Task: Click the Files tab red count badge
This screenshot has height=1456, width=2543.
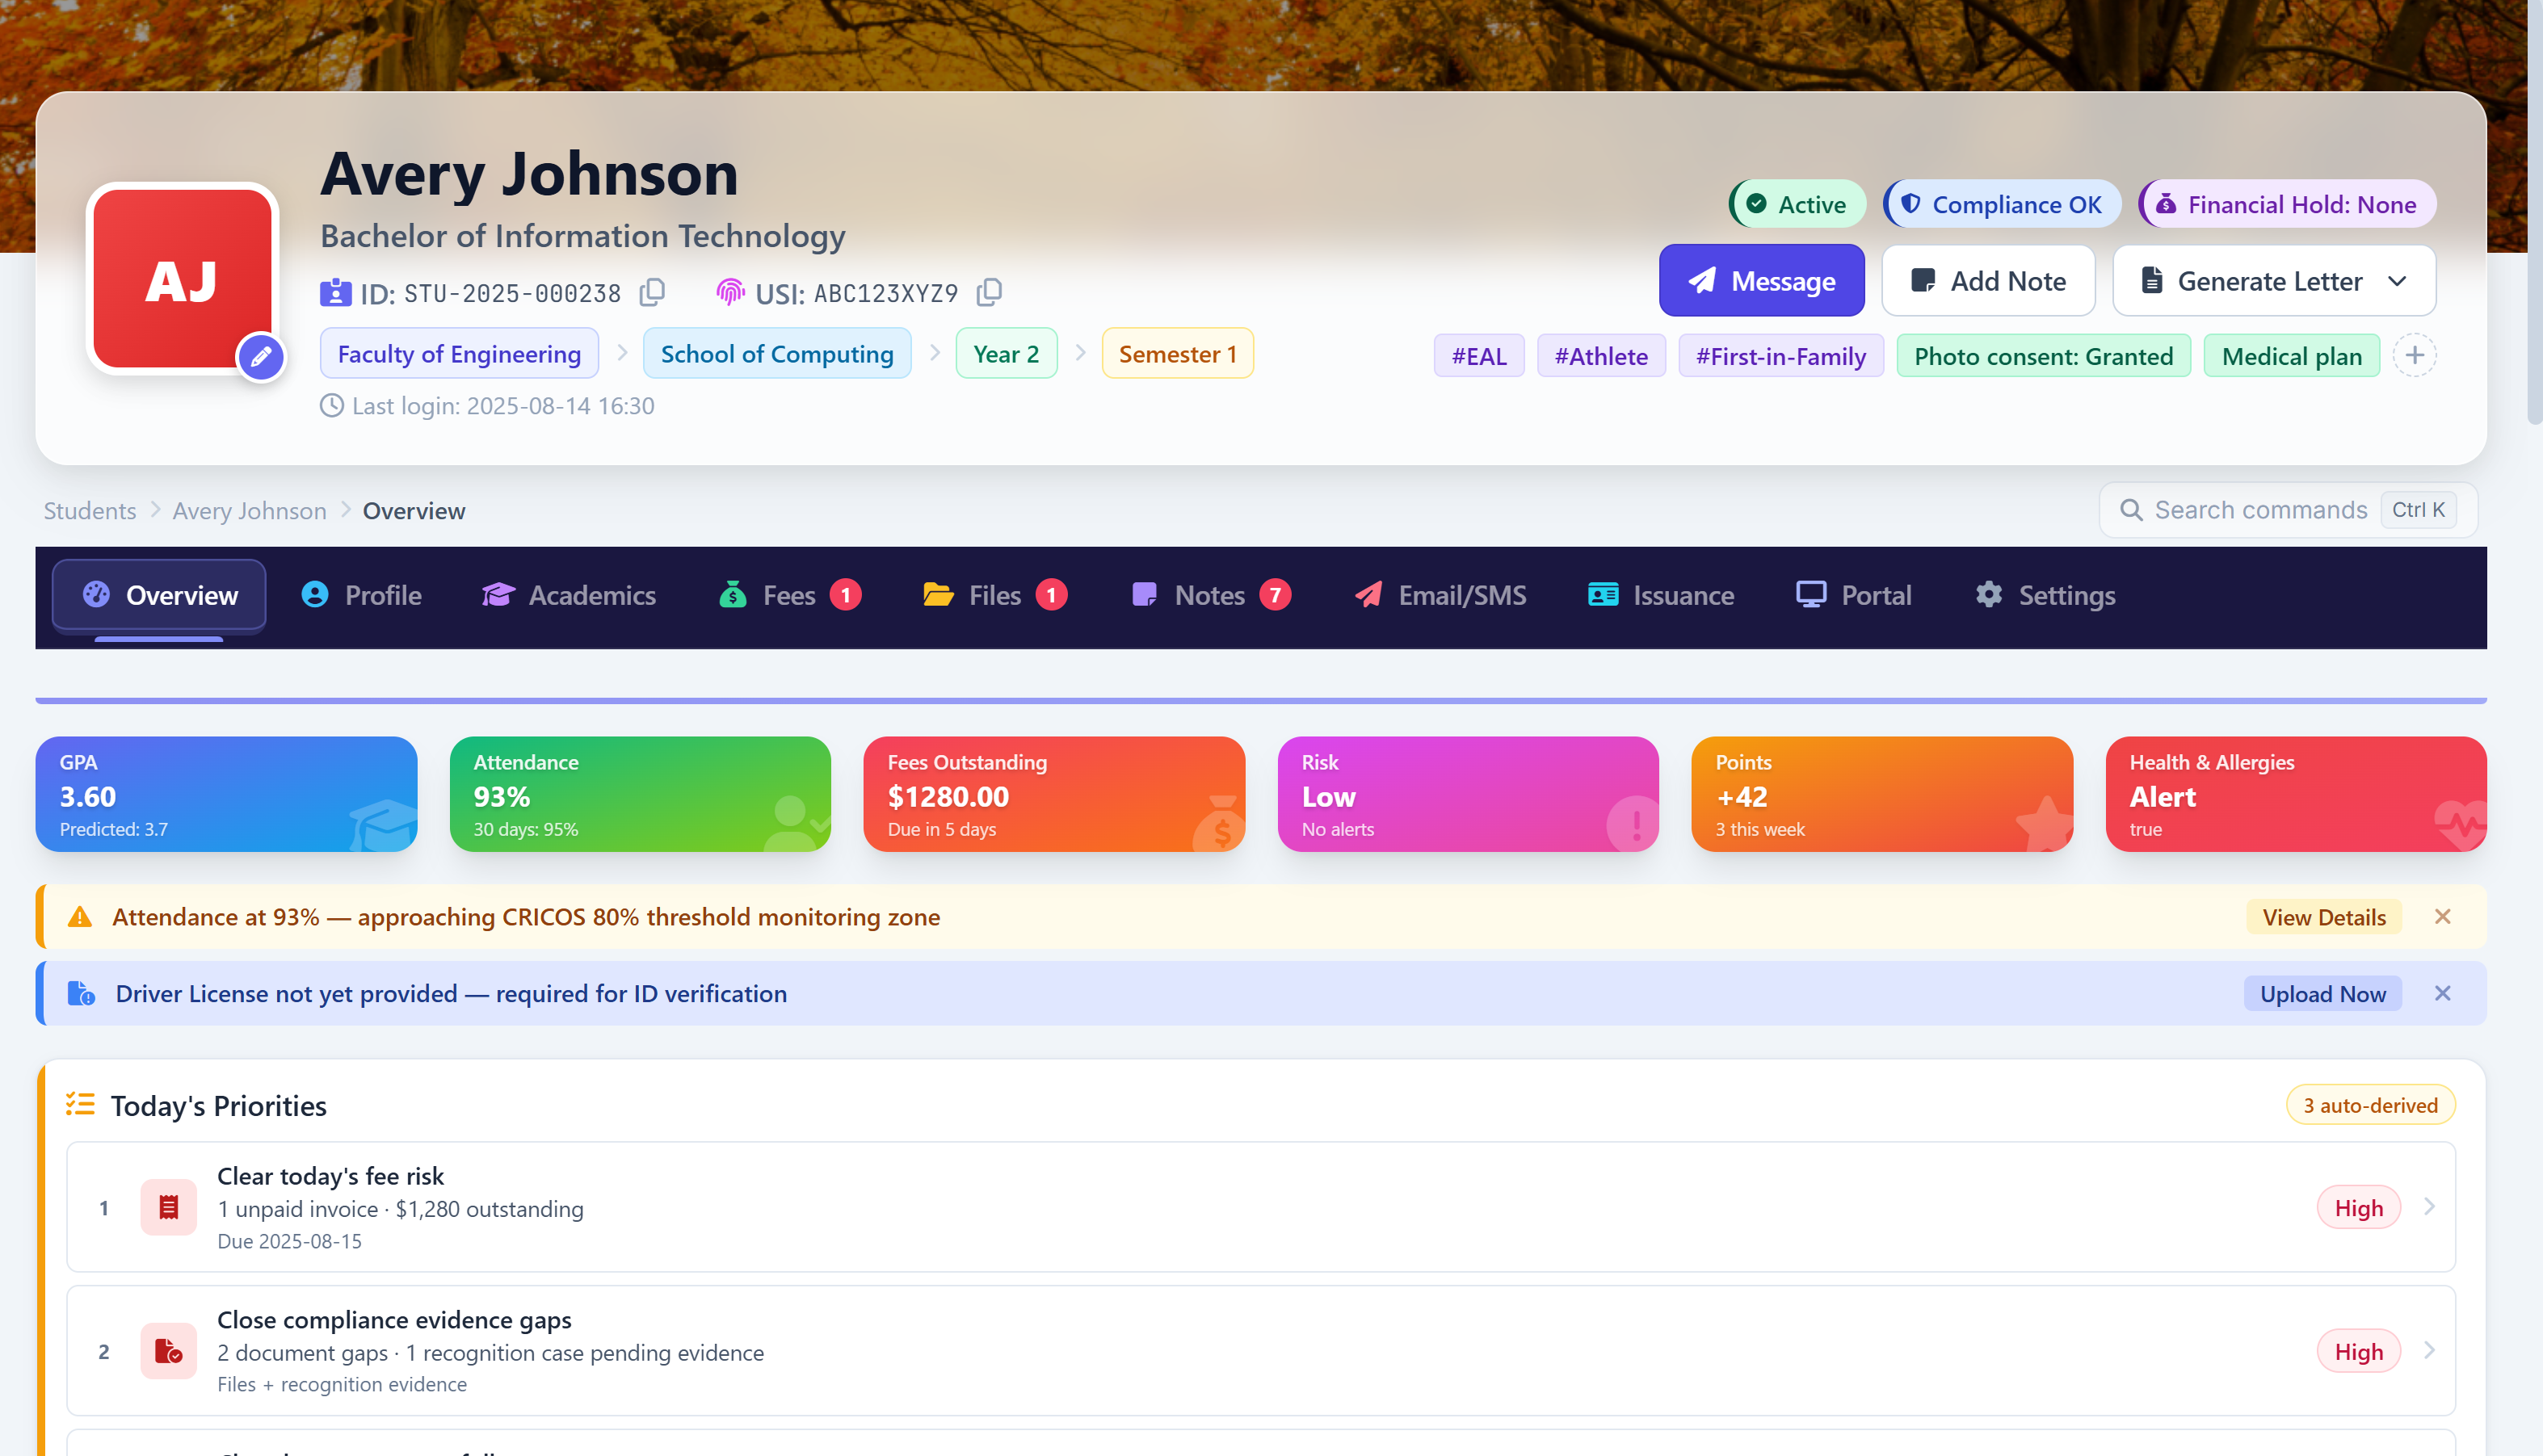Action: 1051,595
